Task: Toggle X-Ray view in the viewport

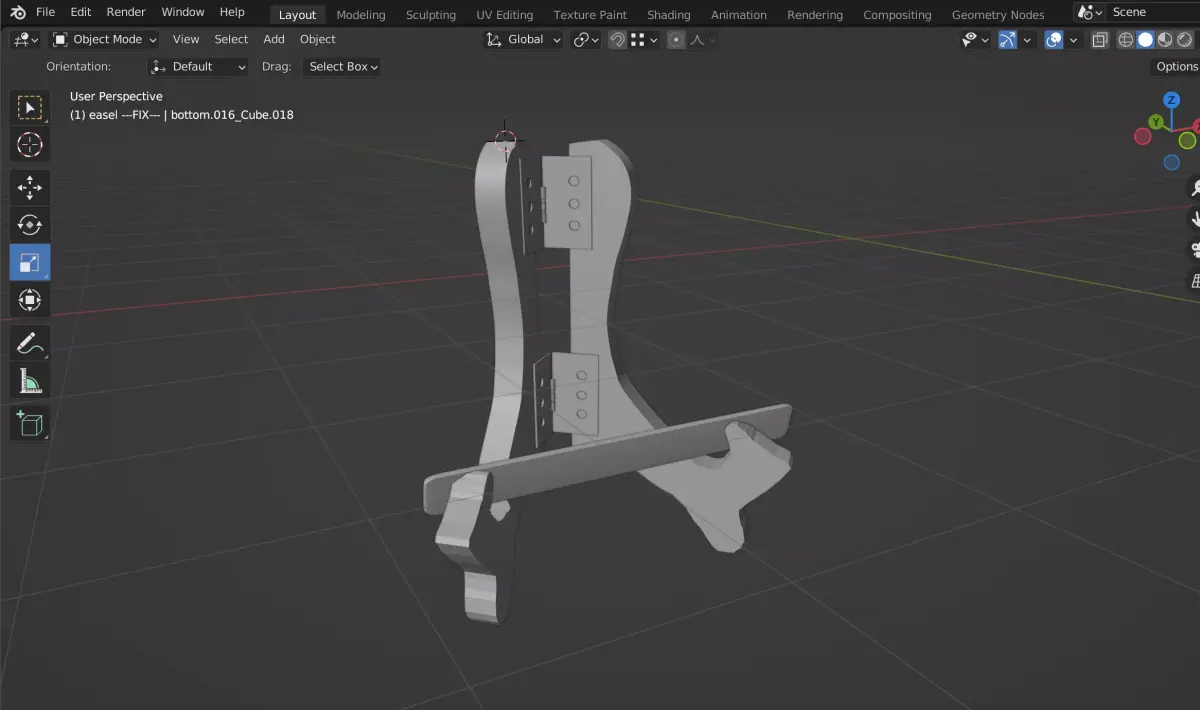Action: point(1100,39)
